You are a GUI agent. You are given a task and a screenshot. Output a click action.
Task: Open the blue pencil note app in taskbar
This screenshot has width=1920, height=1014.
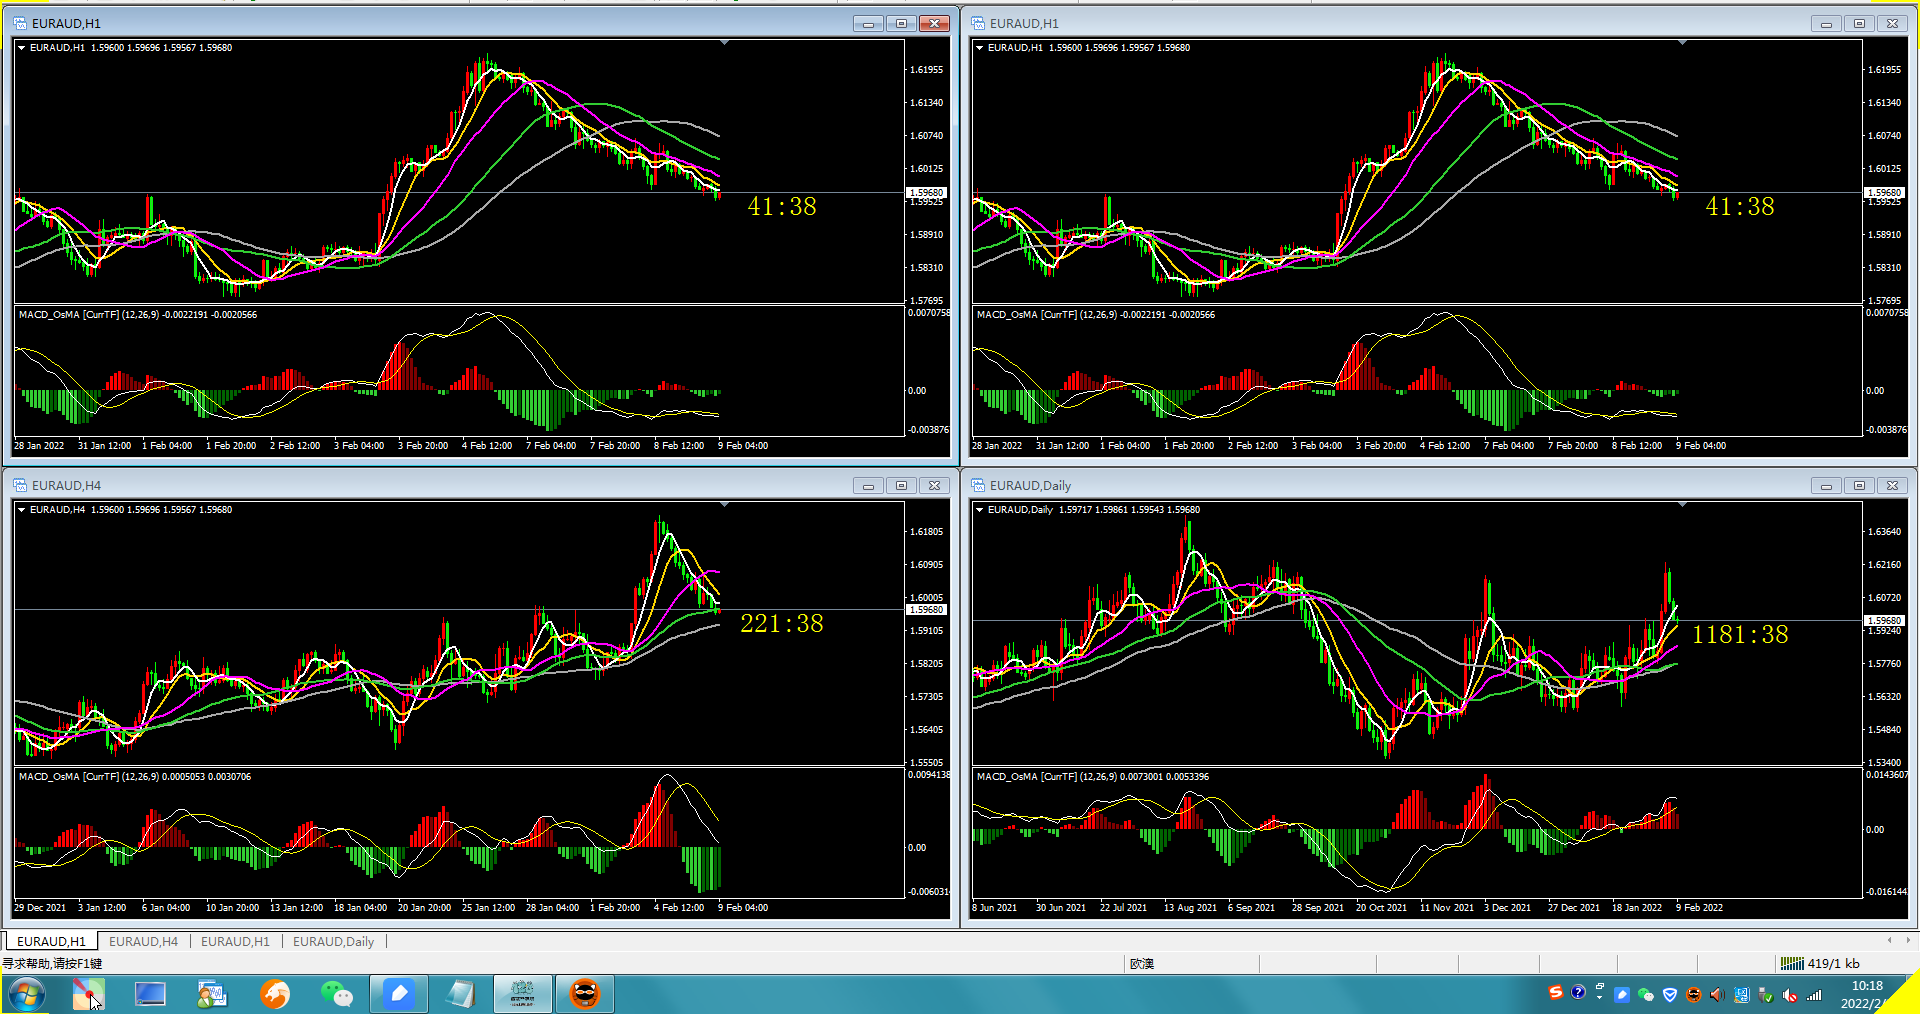(x=399, y=994)
